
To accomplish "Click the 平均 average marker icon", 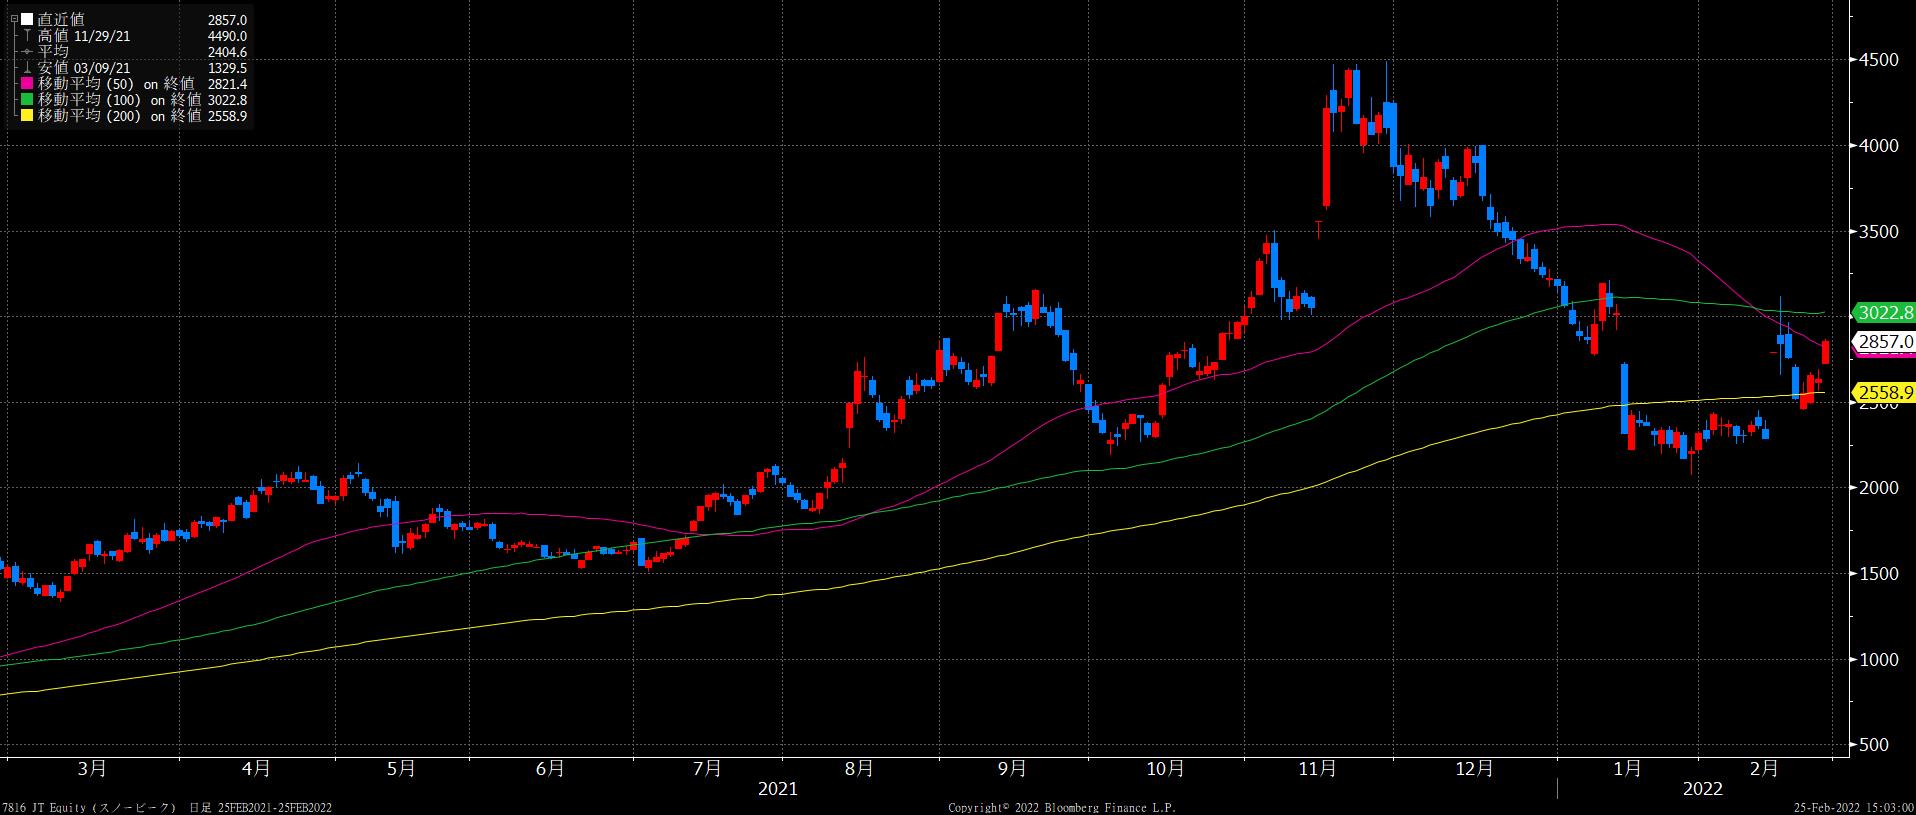I will click(26, 52).
